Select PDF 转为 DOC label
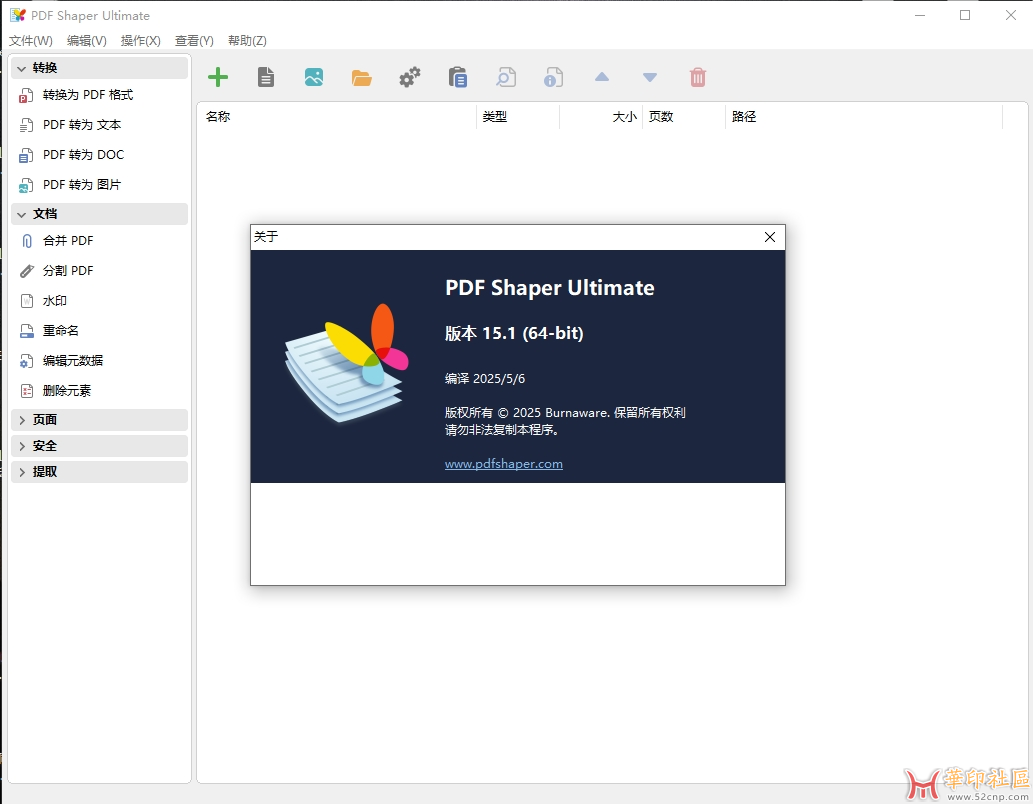This screenshot has width=1033, height=804. click(x=83, y=155)
